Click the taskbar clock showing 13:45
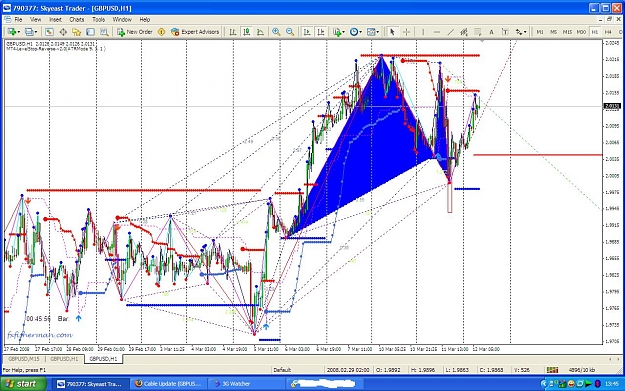This screenshot has width=625, height=391. pos(611,384)
